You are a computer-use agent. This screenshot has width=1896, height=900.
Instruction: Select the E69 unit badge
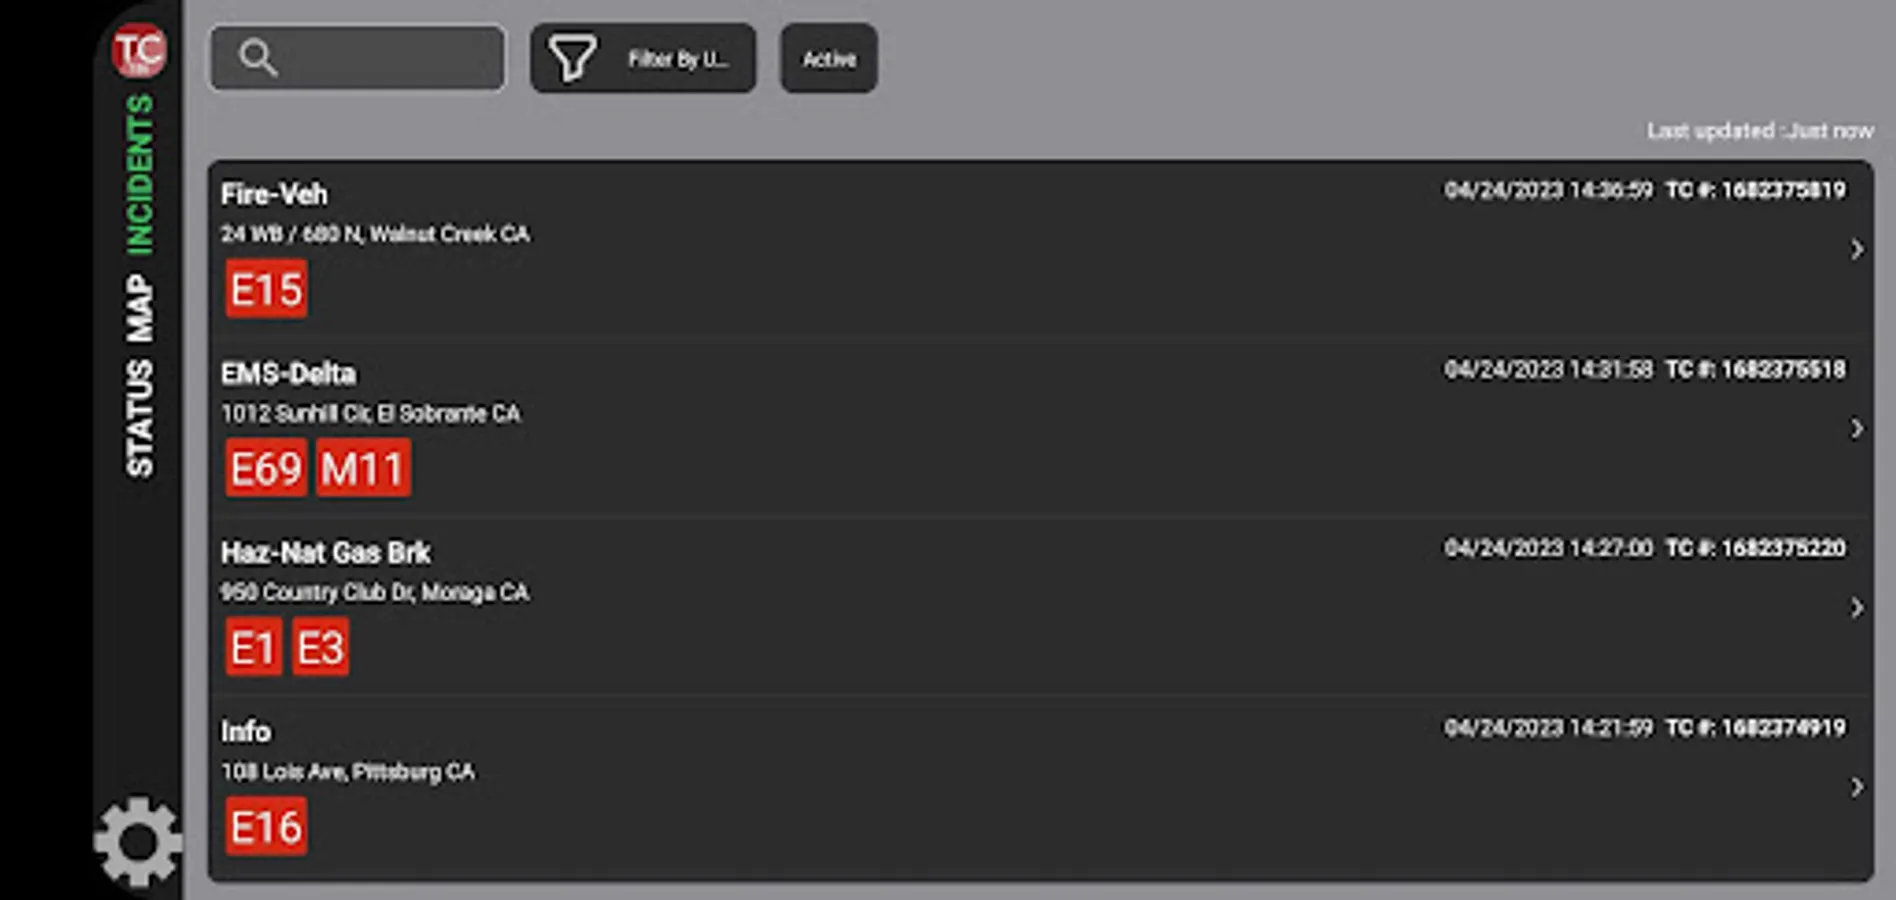(x=266, y=468)
